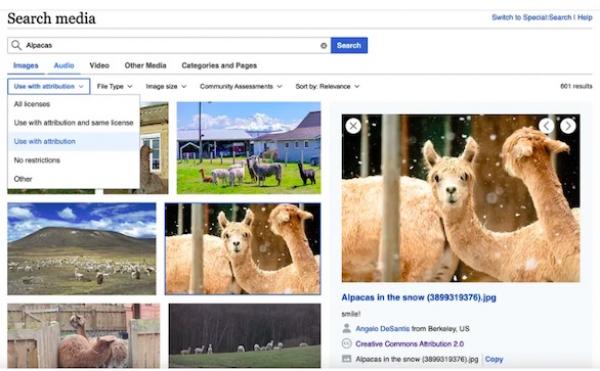Screen dimensions: 600x371
Task: Close the image preview panel
Action: point(353,126)
